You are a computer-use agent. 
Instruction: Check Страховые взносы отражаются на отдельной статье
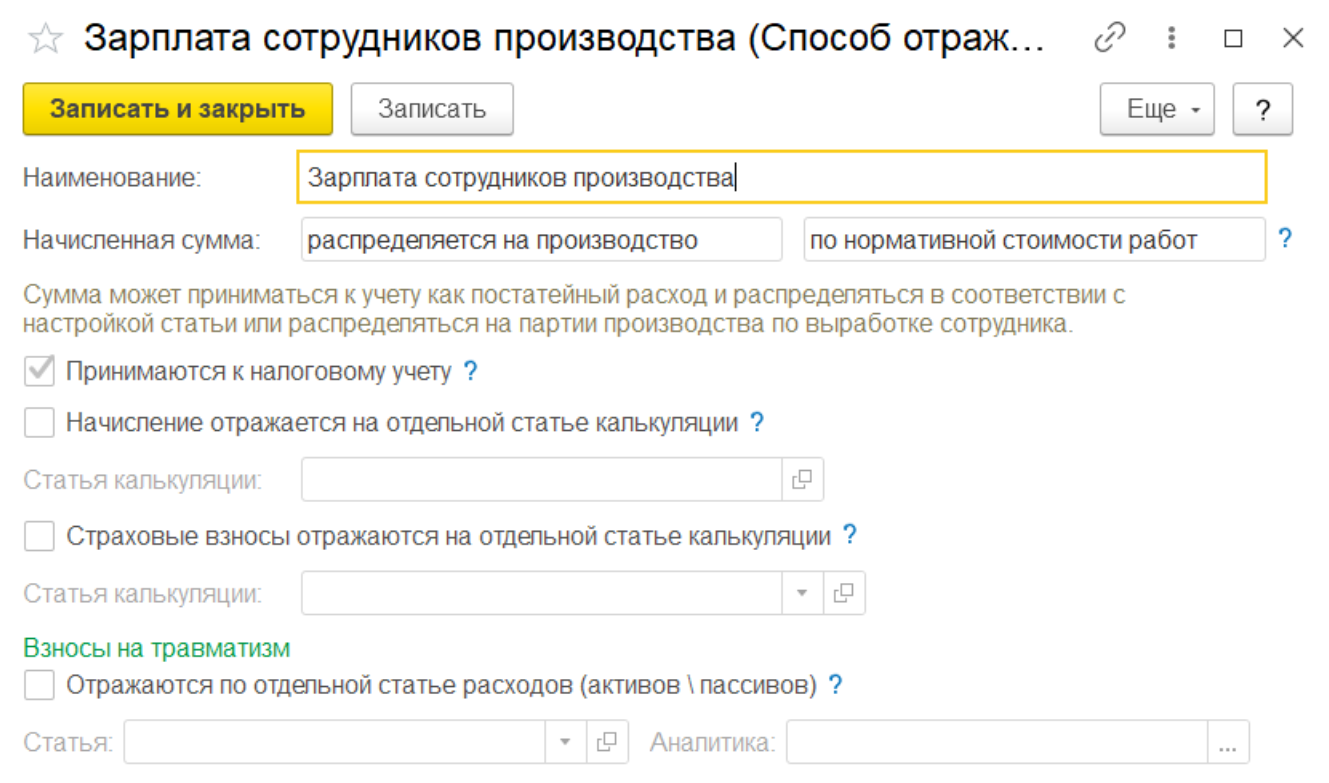(x=40, y=537)
